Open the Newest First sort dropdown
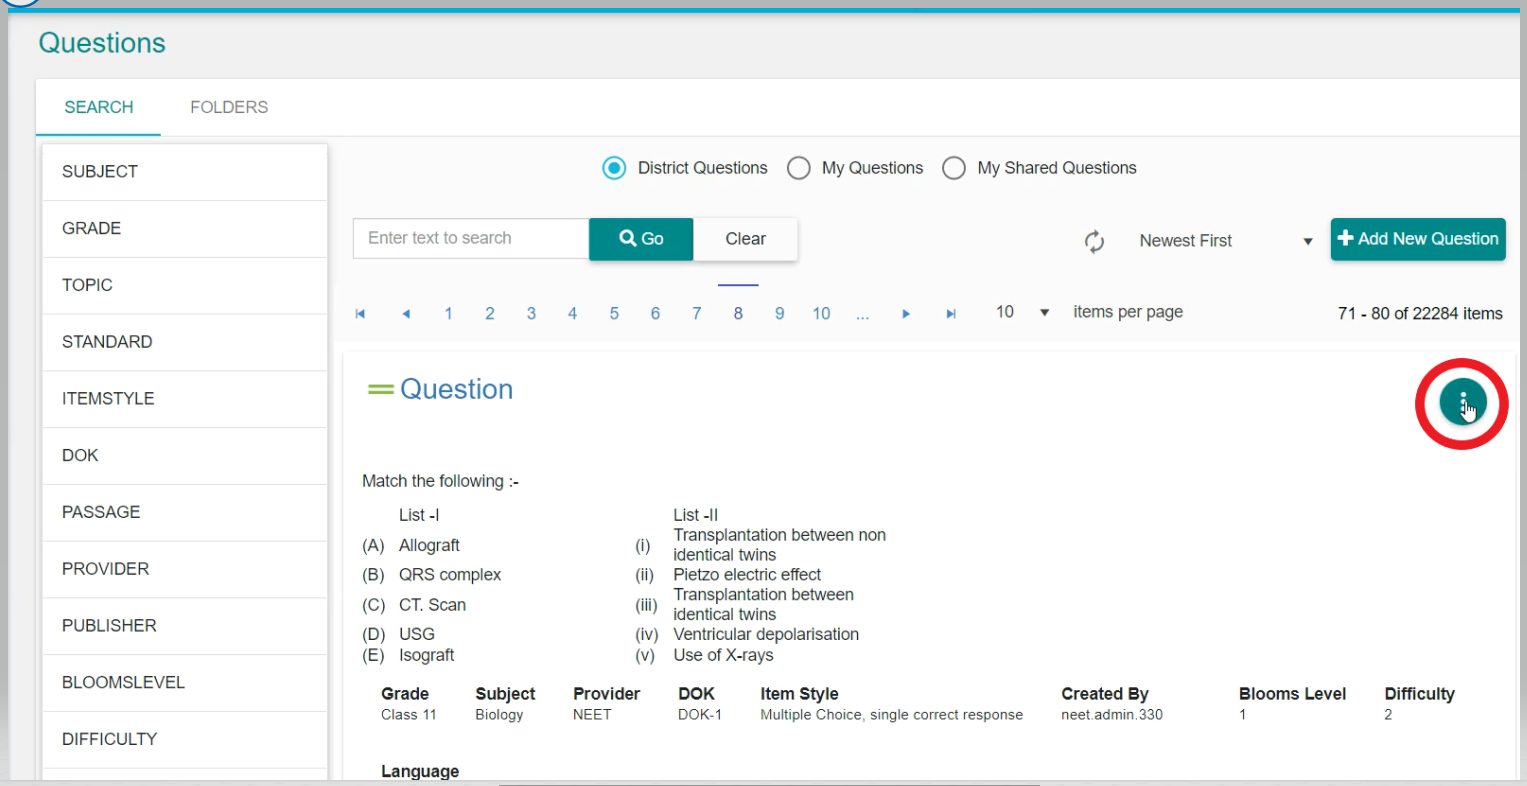This screenshot has width=1527, height=786. (x=1225, y=241)
